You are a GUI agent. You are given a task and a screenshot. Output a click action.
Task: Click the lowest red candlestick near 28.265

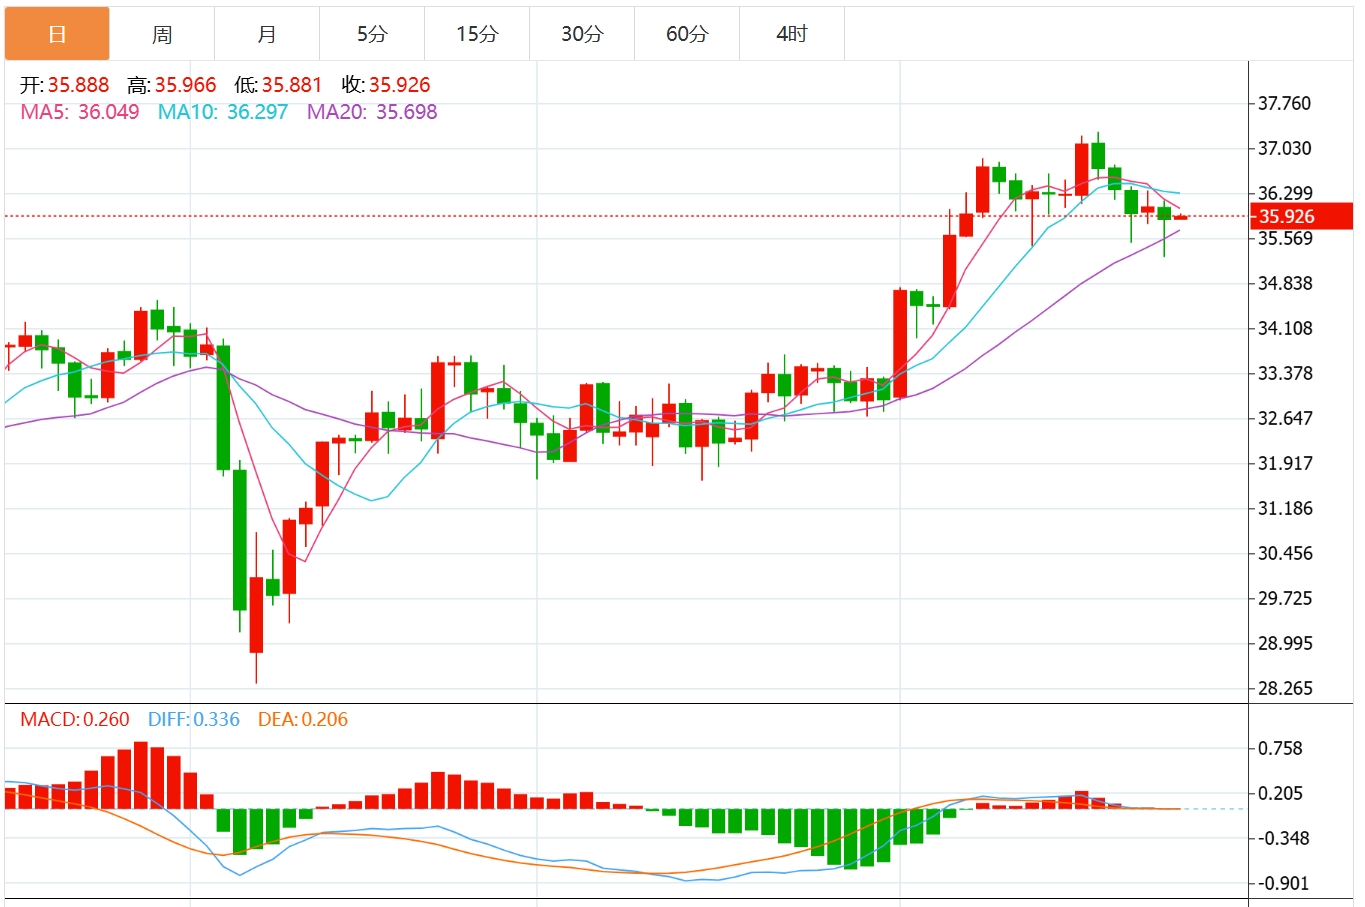point(256,614)
